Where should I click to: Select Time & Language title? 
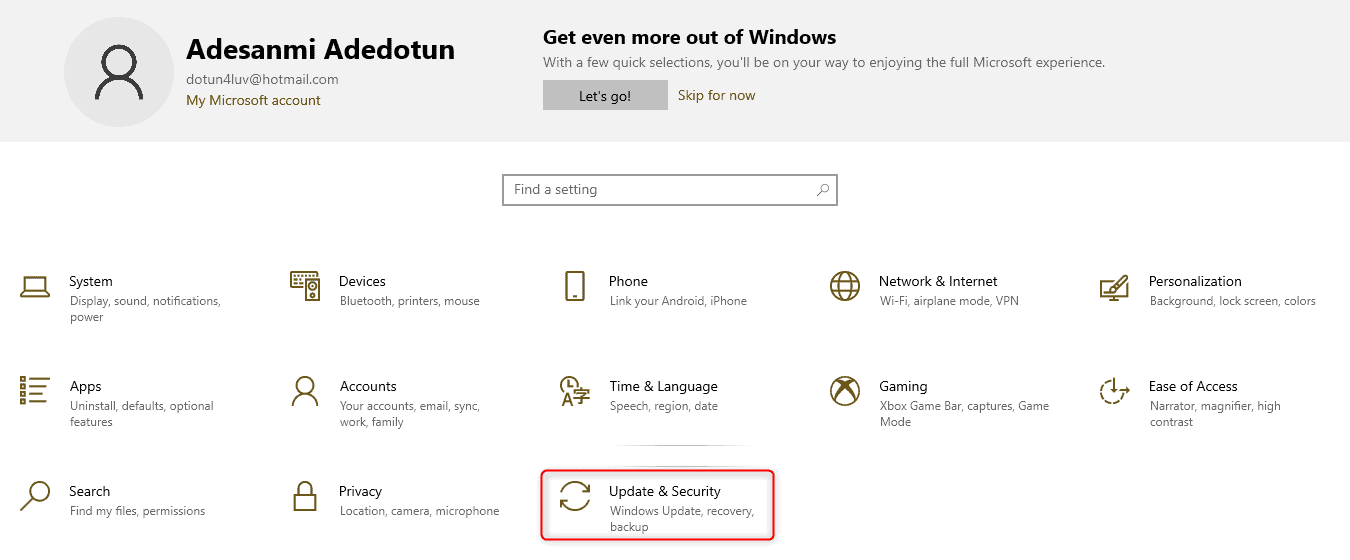pyautogui.click(x=663, y=386)
